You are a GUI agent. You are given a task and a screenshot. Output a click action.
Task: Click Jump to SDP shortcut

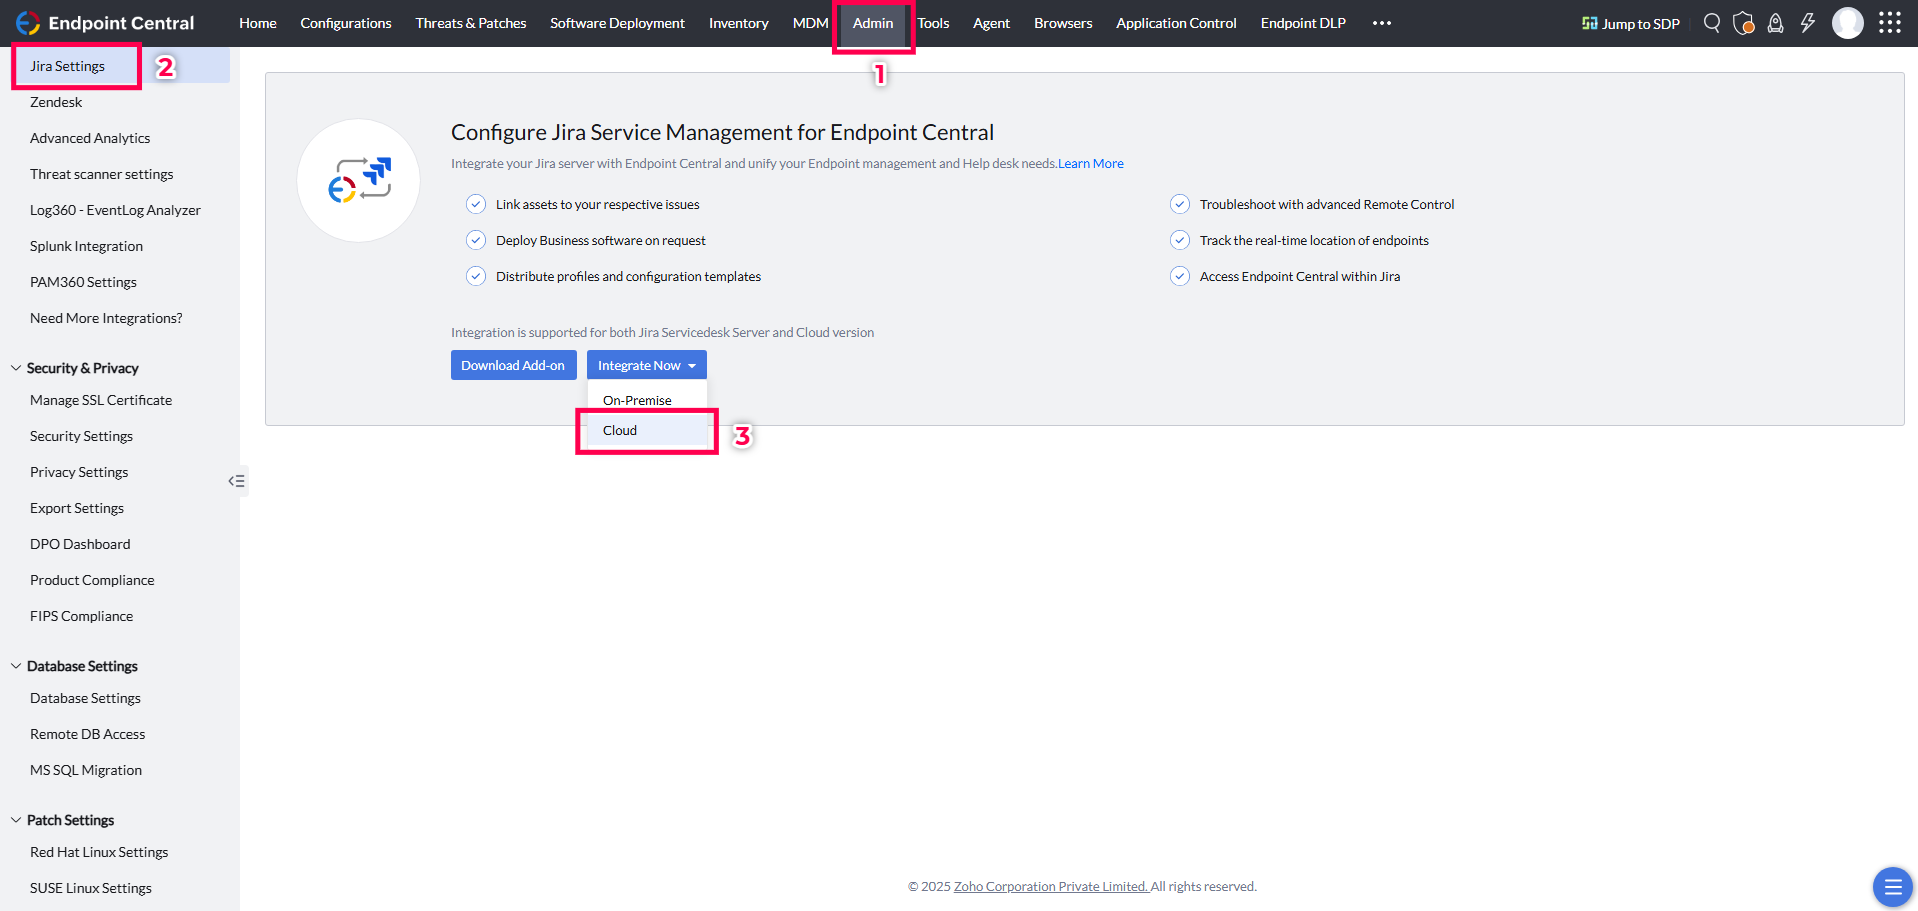tap(1631, 23)
